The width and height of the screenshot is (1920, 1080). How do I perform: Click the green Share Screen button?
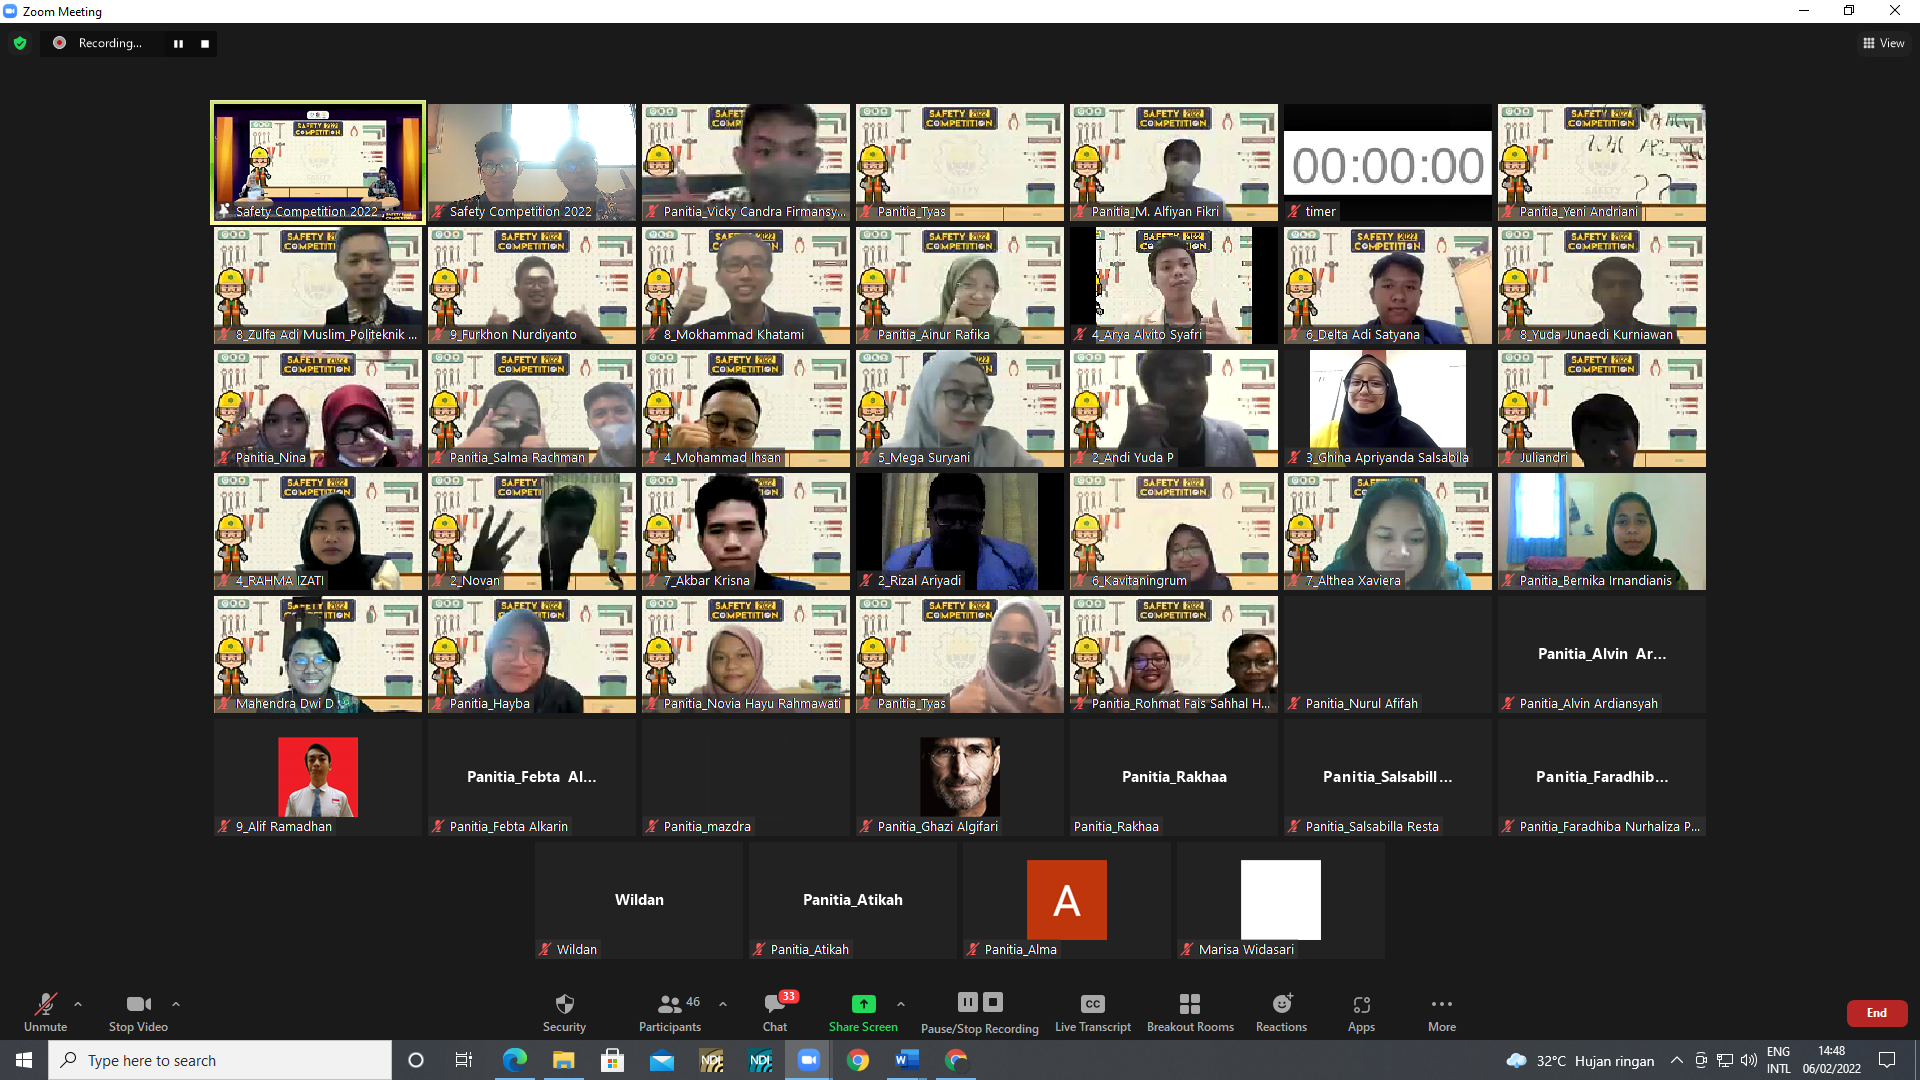pyautogui.click(x=863, y=1012)
